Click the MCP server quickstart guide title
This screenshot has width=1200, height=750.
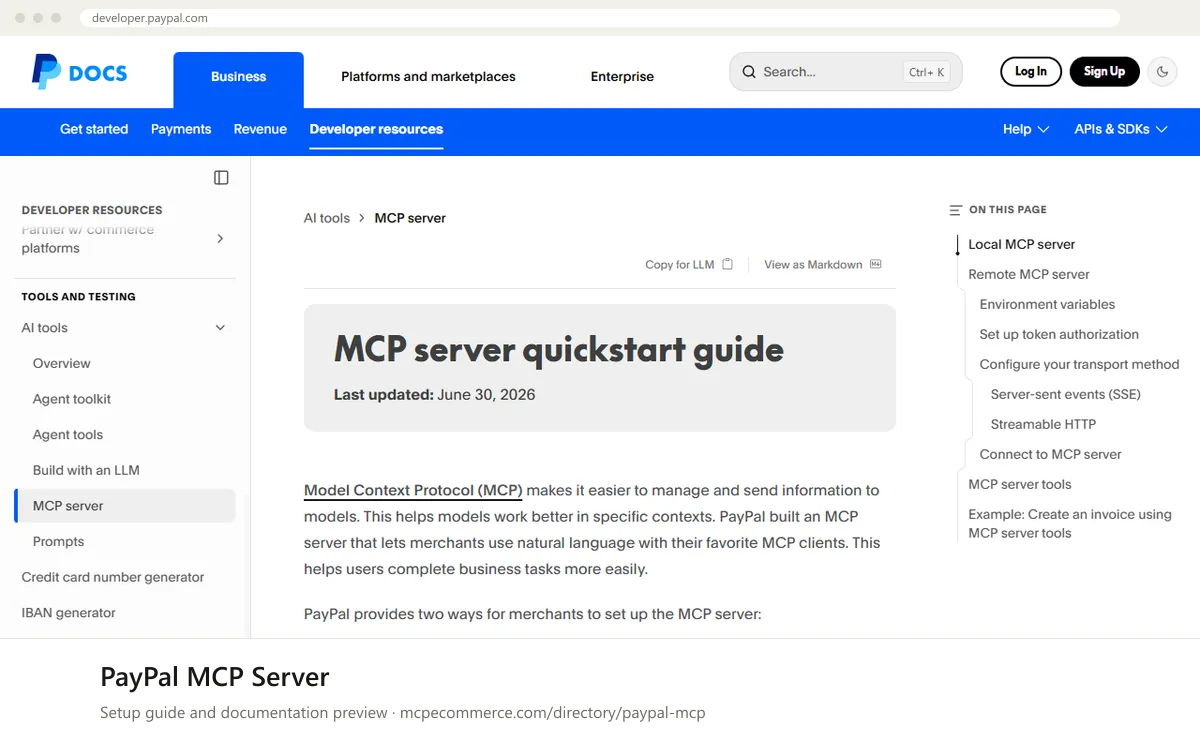[559, 349]
